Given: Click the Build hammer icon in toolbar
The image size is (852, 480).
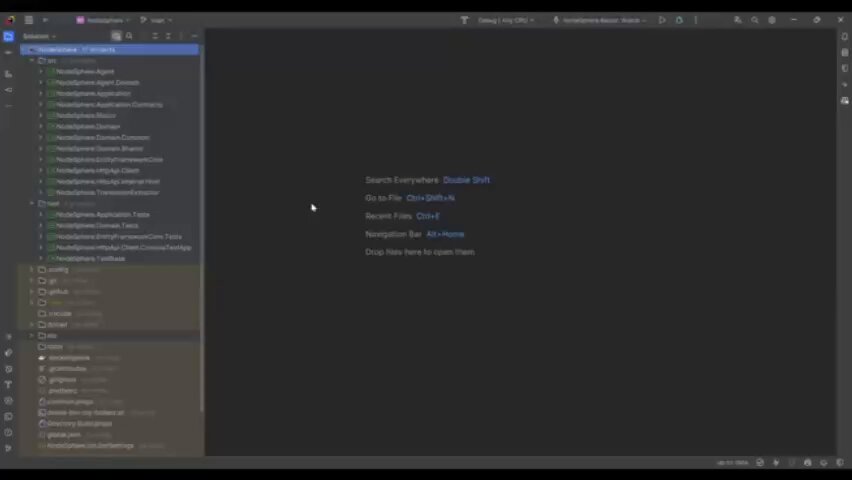Looking at the screenshot, I should click(x=464, y=20).
